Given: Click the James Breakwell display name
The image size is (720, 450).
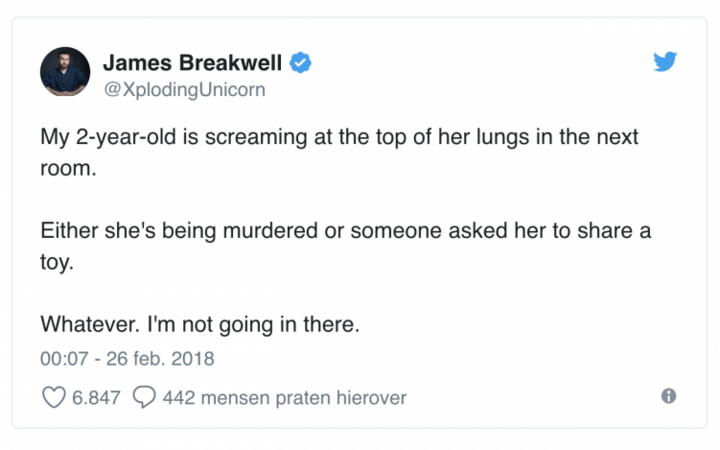Looking at the screenshot, I should pyautogui.click(x=192, y=63).
